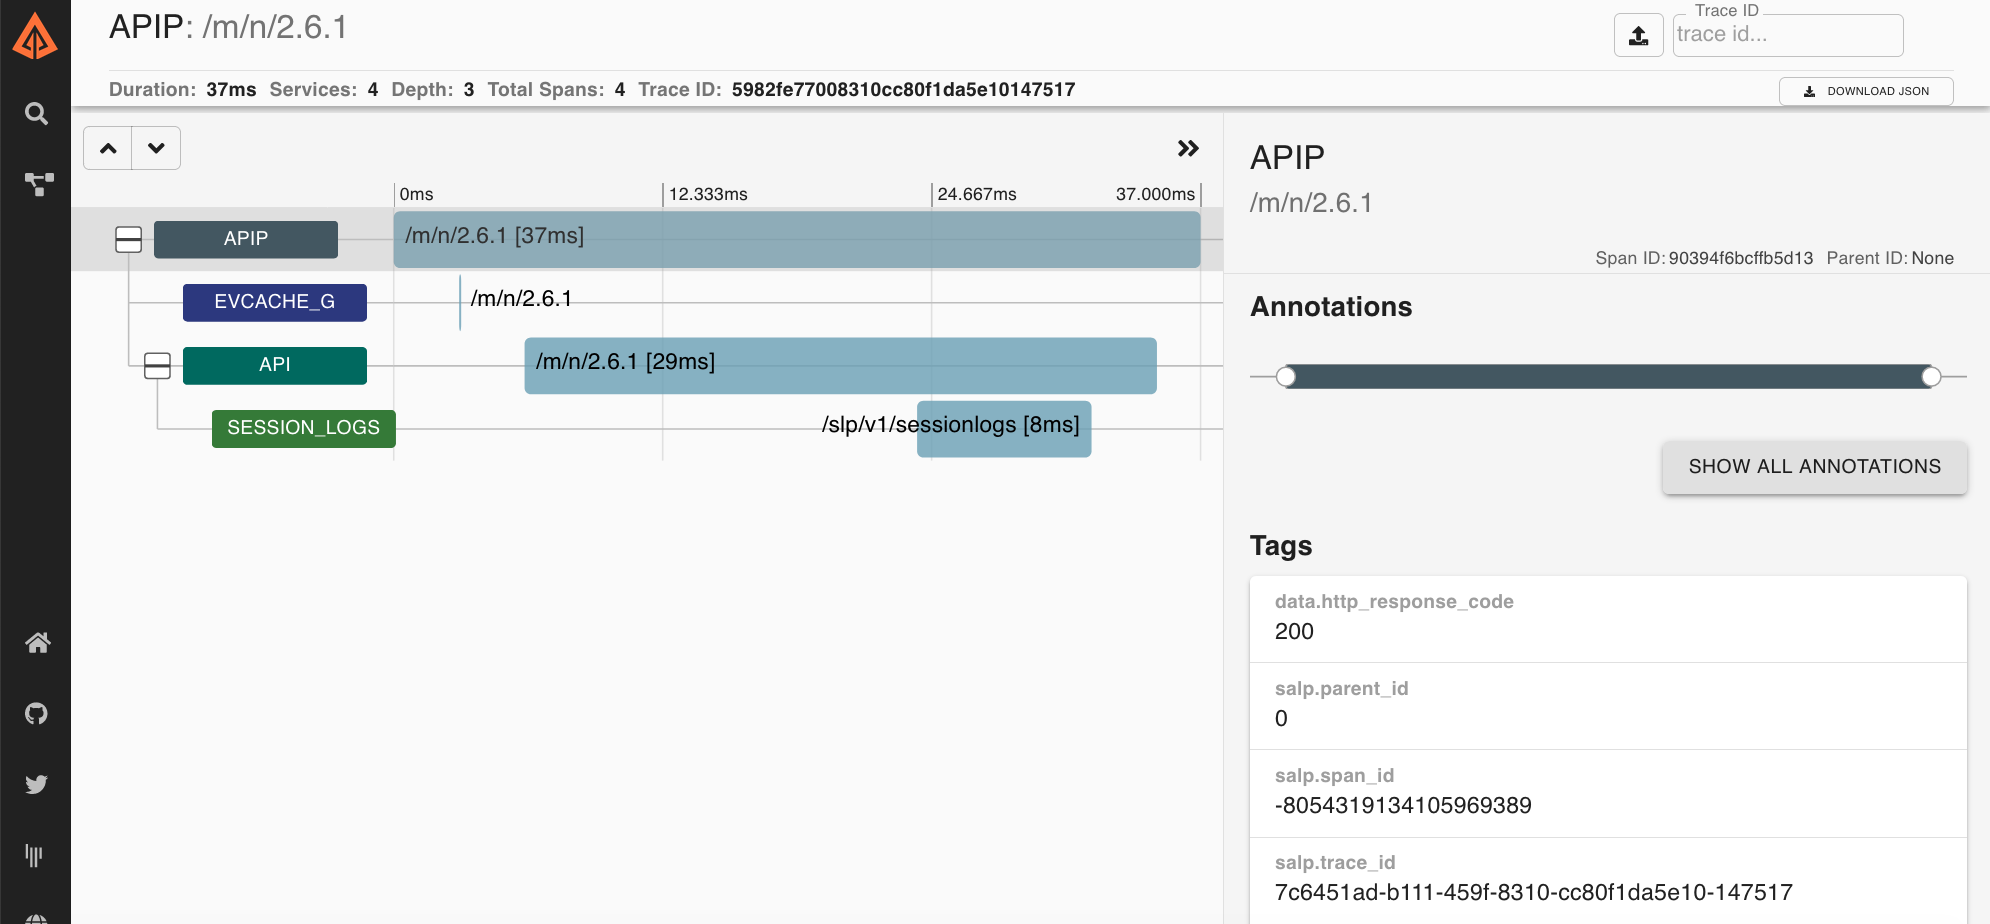Click the right annotation slider handle
1990x924 pixels.
(1931, 377)
